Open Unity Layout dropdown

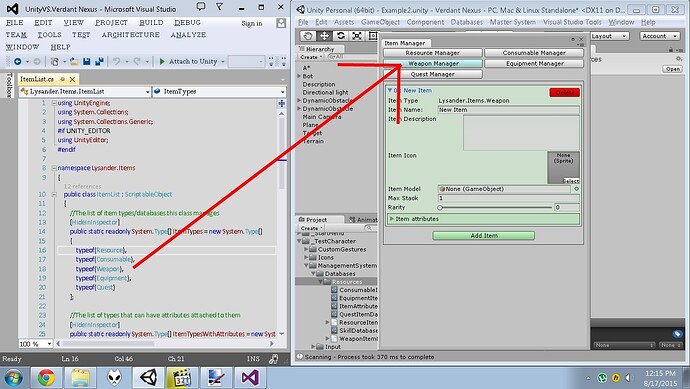click(x=609, y=36)
